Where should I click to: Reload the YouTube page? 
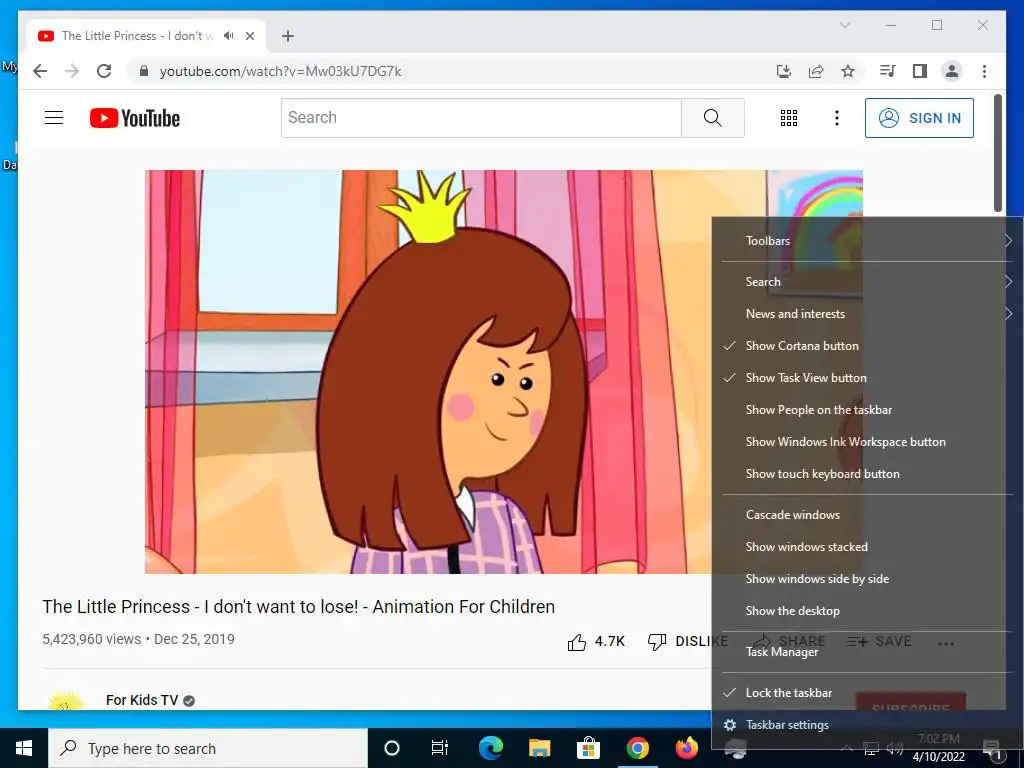[104, 71]
